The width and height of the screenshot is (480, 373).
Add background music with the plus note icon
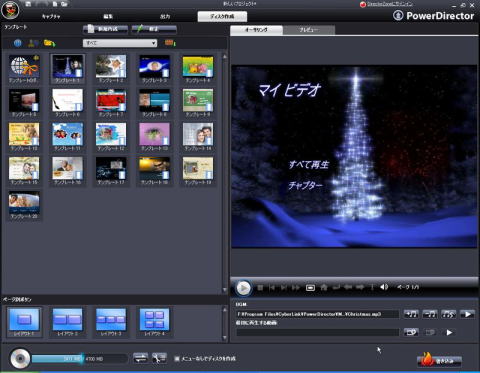(411, 314)
